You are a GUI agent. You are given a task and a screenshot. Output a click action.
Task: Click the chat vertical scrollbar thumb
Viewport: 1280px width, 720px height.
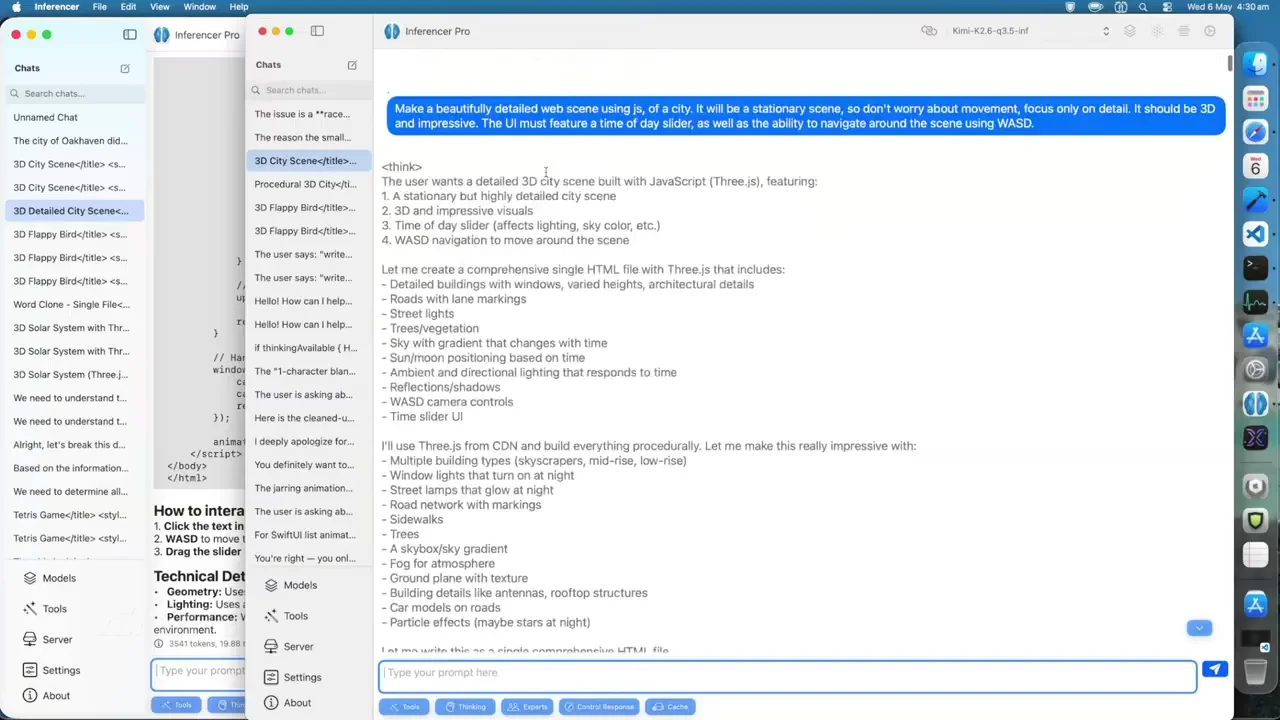pyautogui.click(x=1229, y=63)
